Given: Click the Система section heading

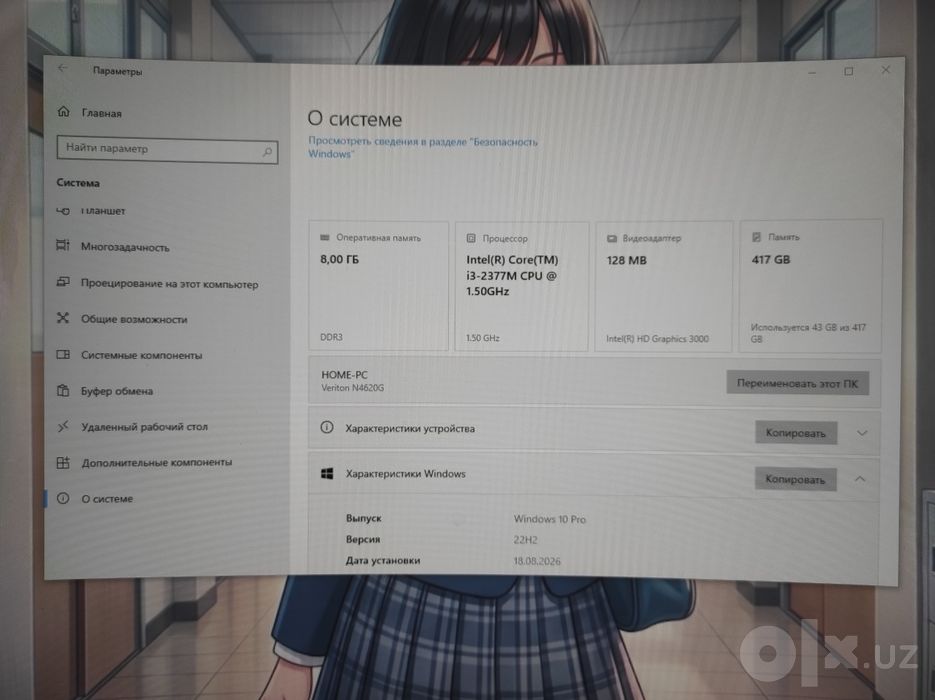Looking at the screenshot, I should (x=78, y=183).
